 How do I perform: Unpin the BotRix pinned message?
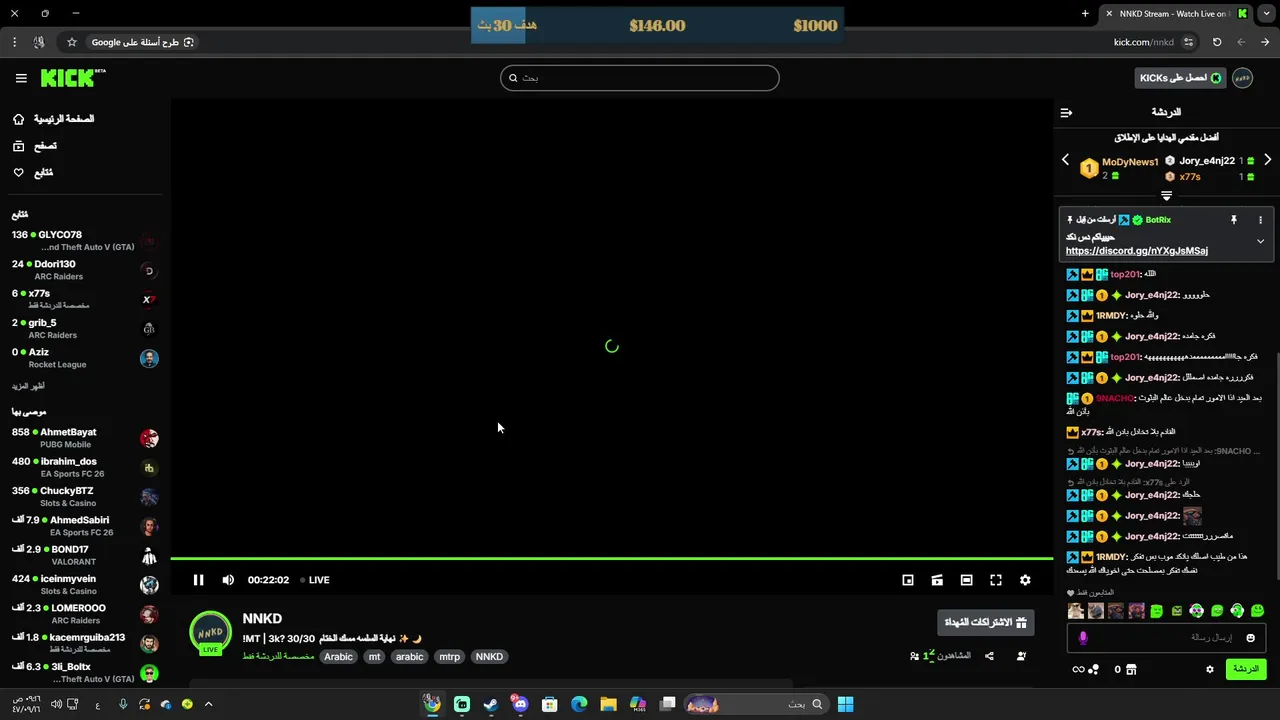(1233, 220)
